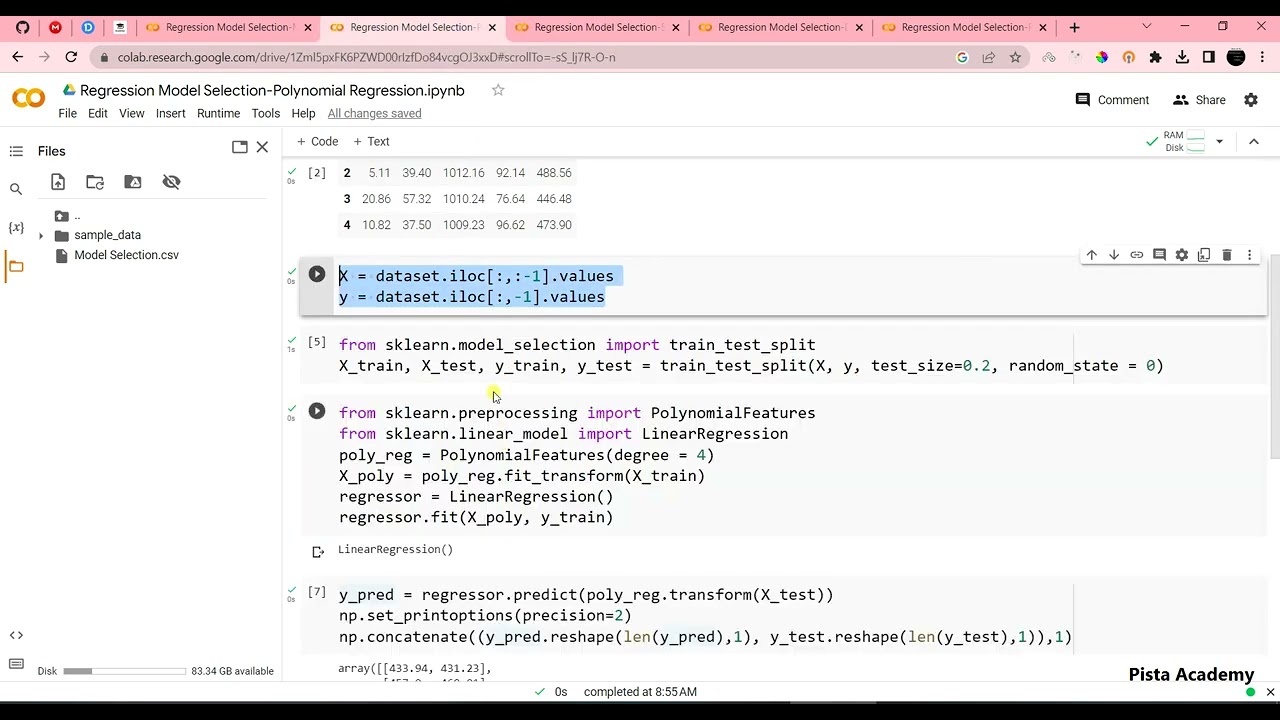This screenshot has height=720, width=1280.
Task: Mirror the selected cell in a tab
Action: tap(1204, 255)
